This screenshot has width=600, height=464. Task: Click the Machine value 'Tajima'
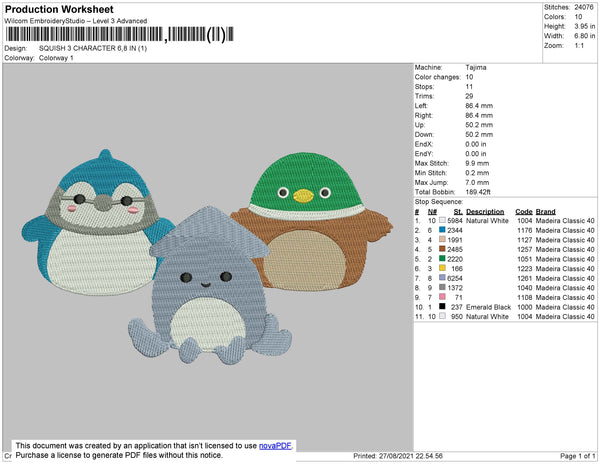(x=476, y=67)
